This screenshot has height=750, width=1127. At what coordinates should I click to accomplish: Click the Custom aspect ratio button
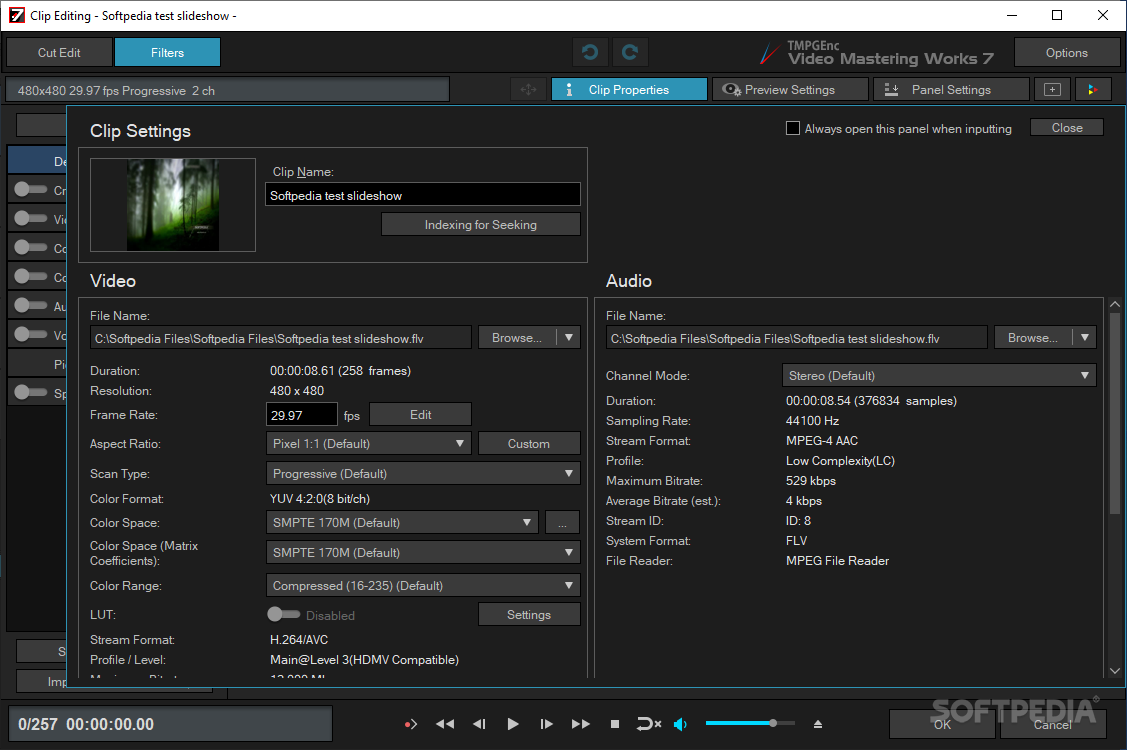point(528,444)
